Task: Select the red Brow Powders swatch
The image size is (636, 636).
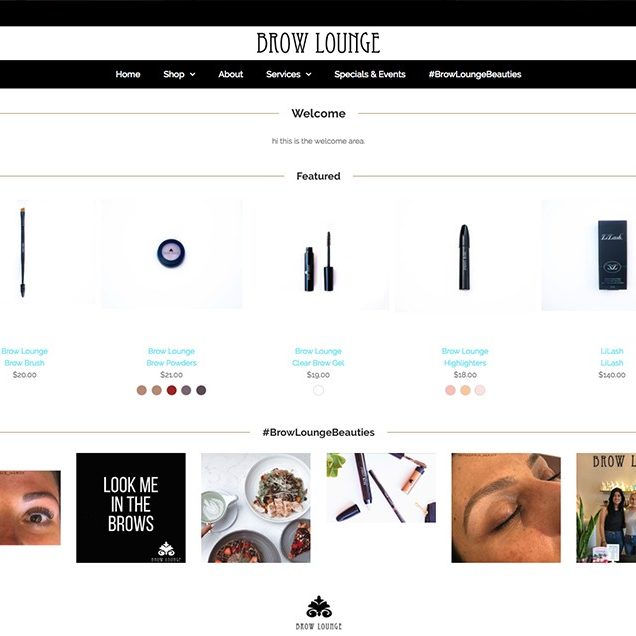Action: click(x=172, y=390)
